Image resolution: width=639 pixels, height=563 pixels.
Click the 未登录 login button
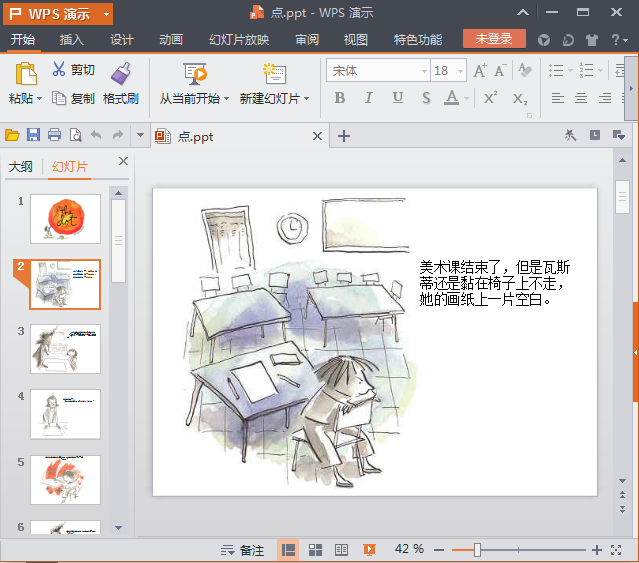click(x=494, y=39)
